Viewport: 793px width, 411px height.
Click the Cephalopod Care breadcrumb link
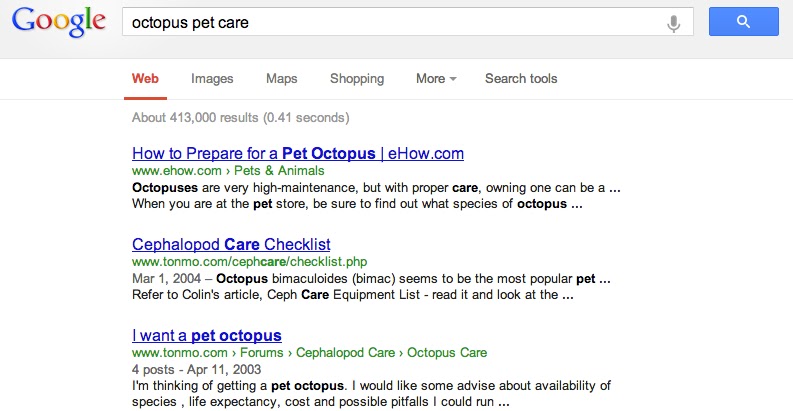[x=345, y=352]
